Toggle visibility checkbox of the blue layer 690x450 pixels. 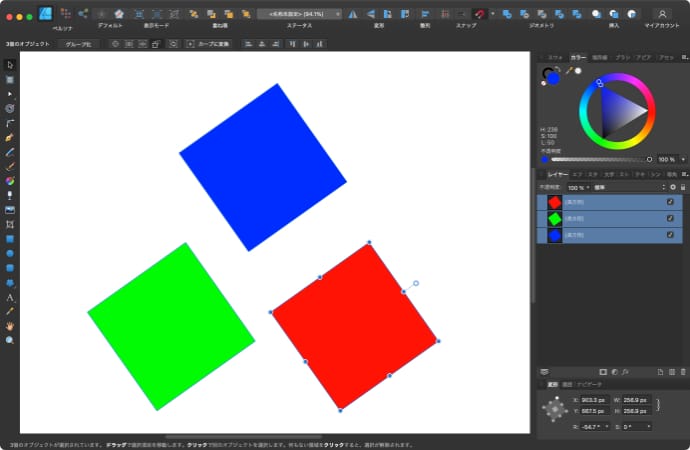(670, 235)
